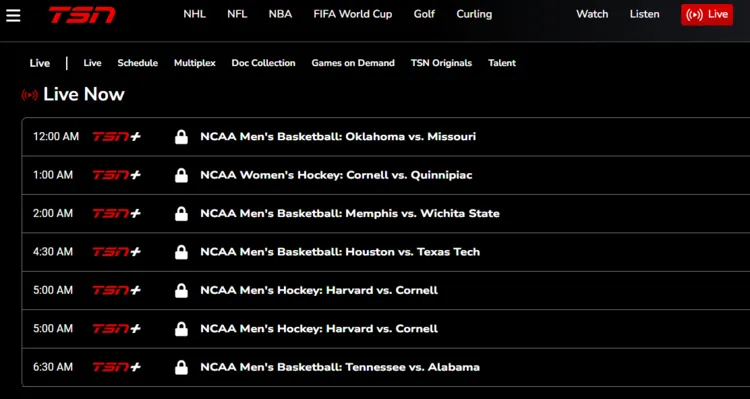Click the lock icon for Houston vs. Texas Tech

coord(181,252)
